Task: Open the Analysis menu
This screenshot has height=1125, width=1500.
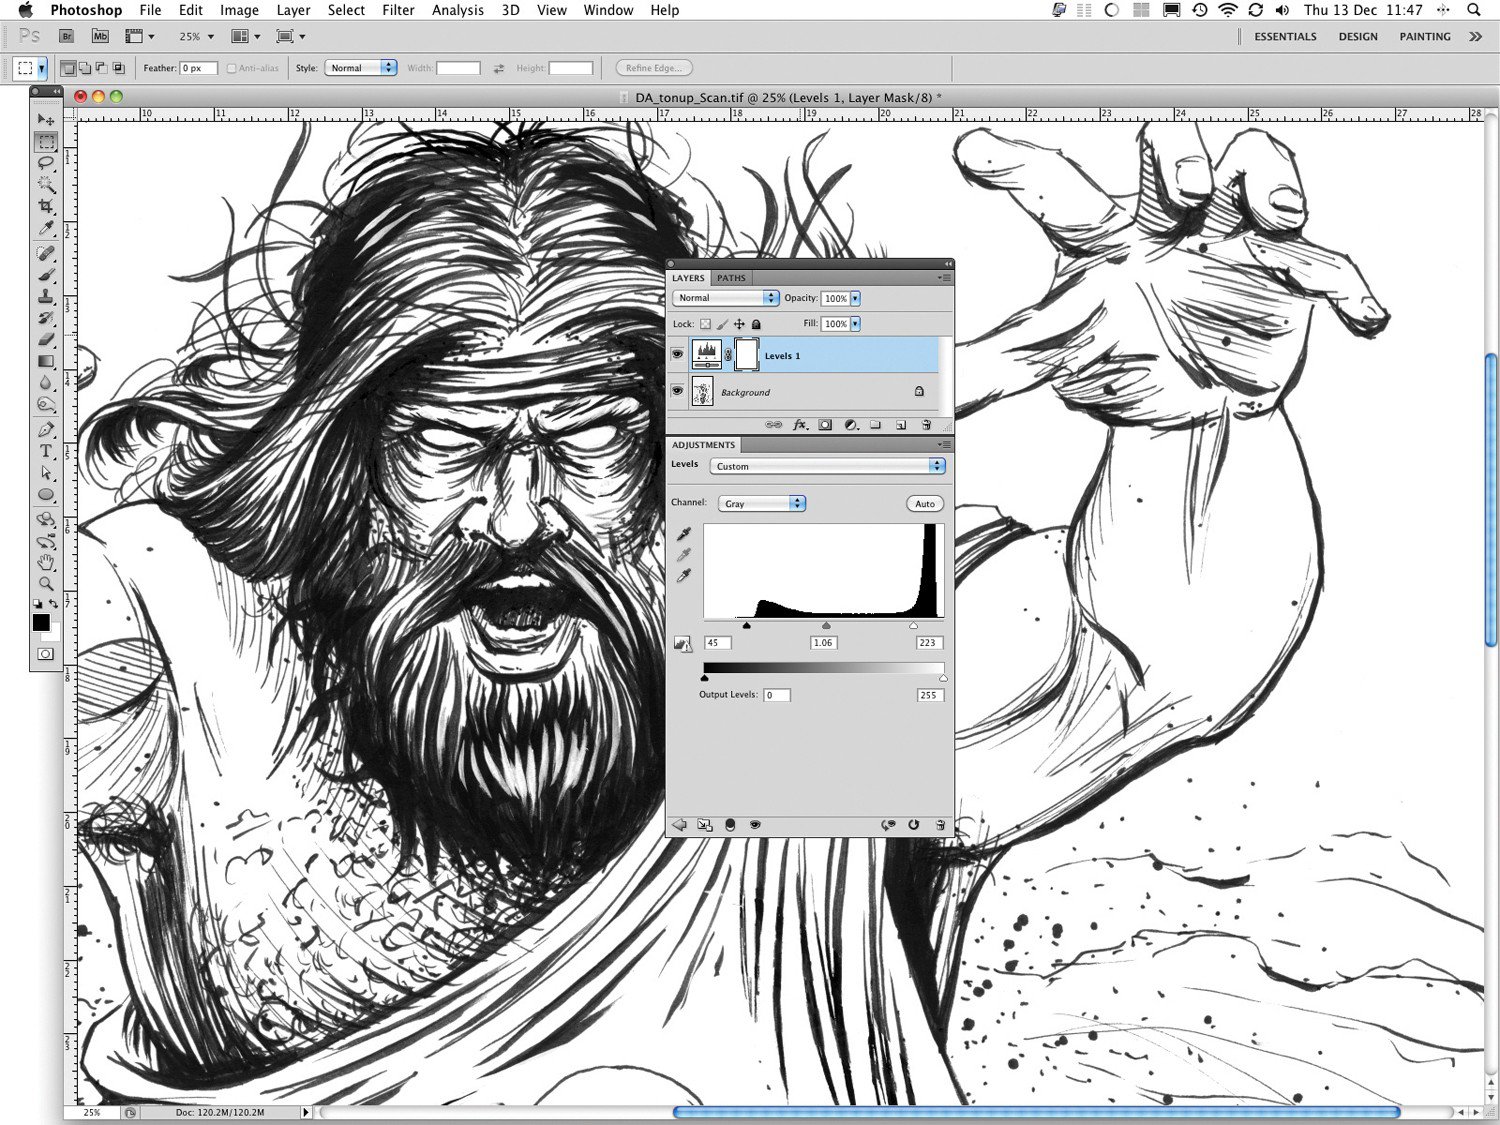Action: pos(458,10)
